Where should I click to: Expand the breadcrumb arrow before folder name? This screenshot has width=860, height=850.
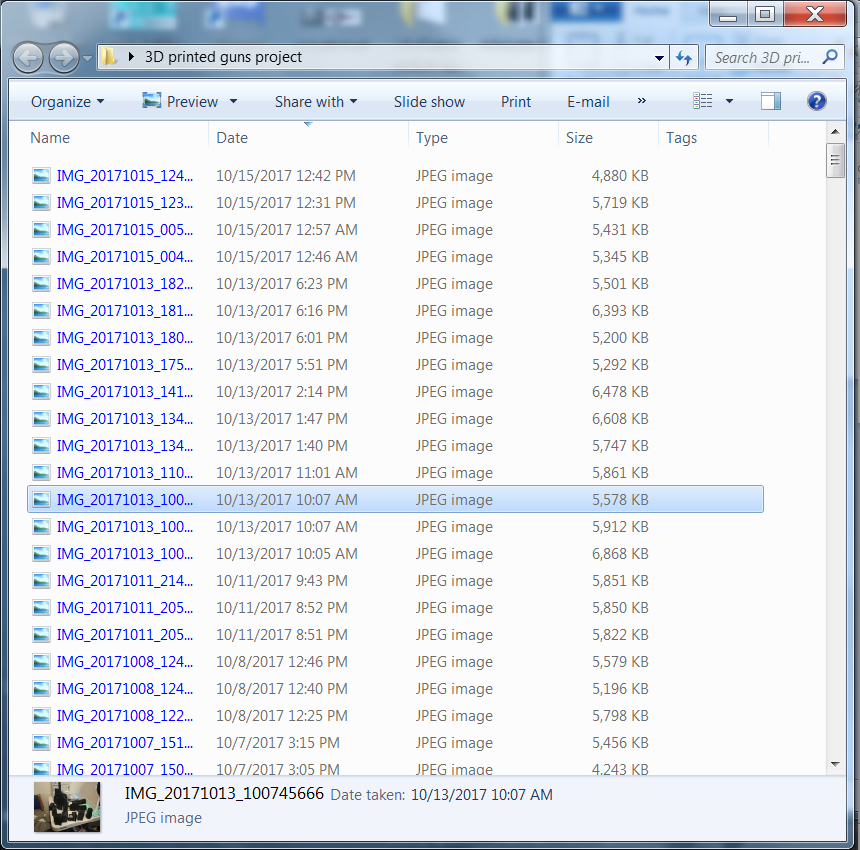click(x=131, y=56)
